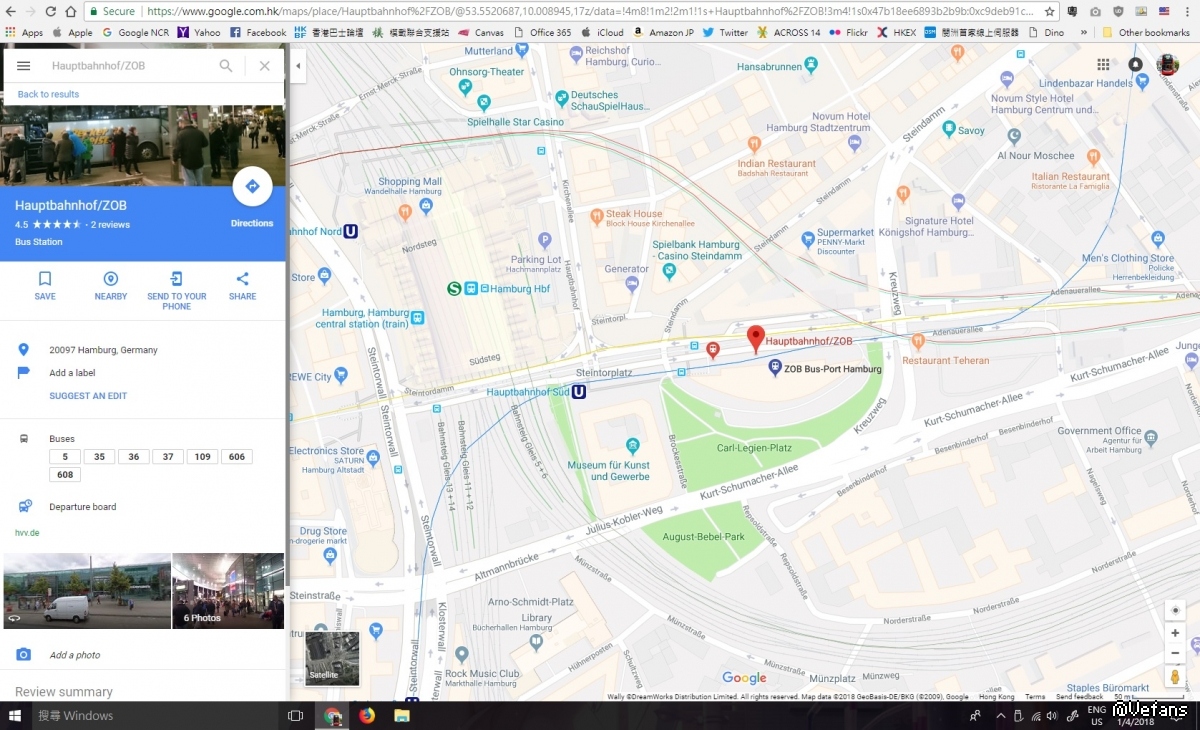Open the Amazon JP bookmark
The image size is (1200, 730).
pos(663,32)
